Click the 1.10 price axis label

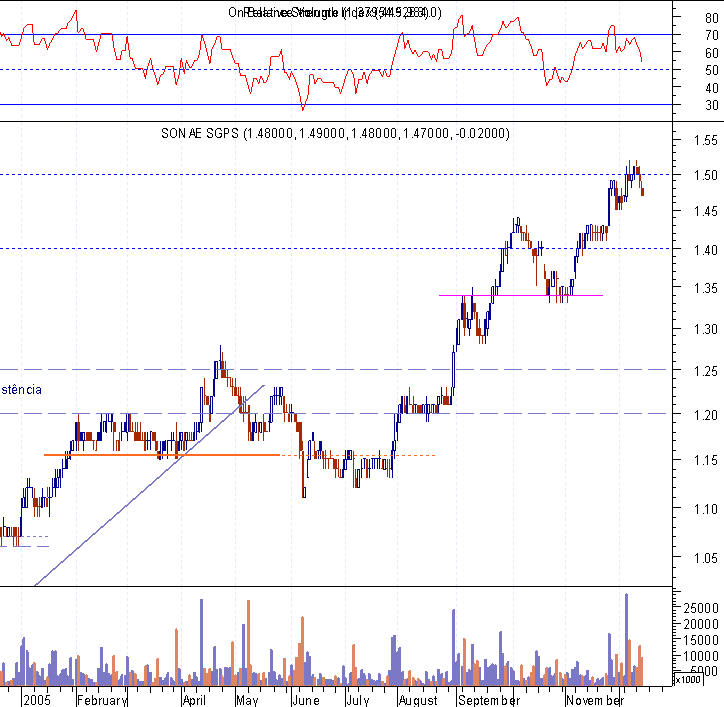706,509
